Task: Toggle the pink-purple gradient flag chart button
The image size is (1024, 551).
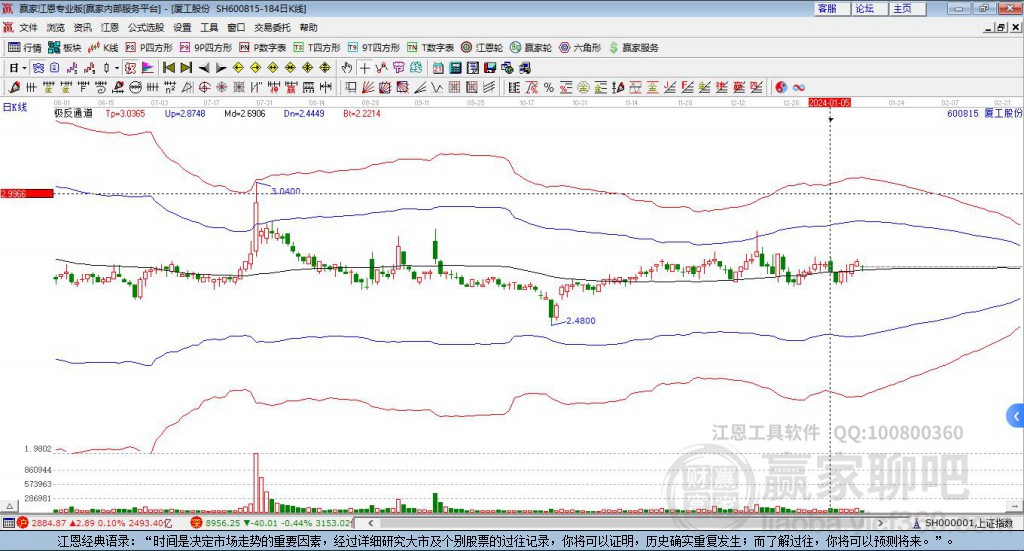Action: [x=148, y=68]
